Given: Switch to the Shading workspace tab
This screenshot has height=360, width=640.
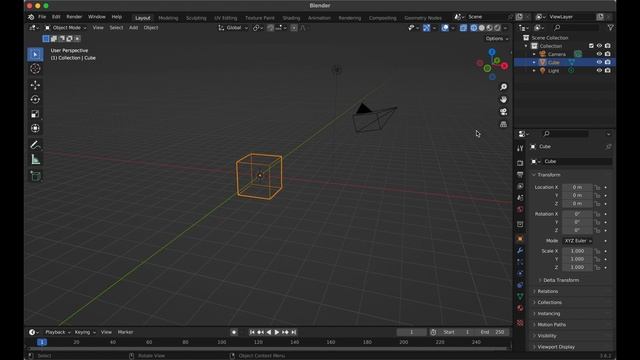Looking at the screenshot, I should [291, 18].
